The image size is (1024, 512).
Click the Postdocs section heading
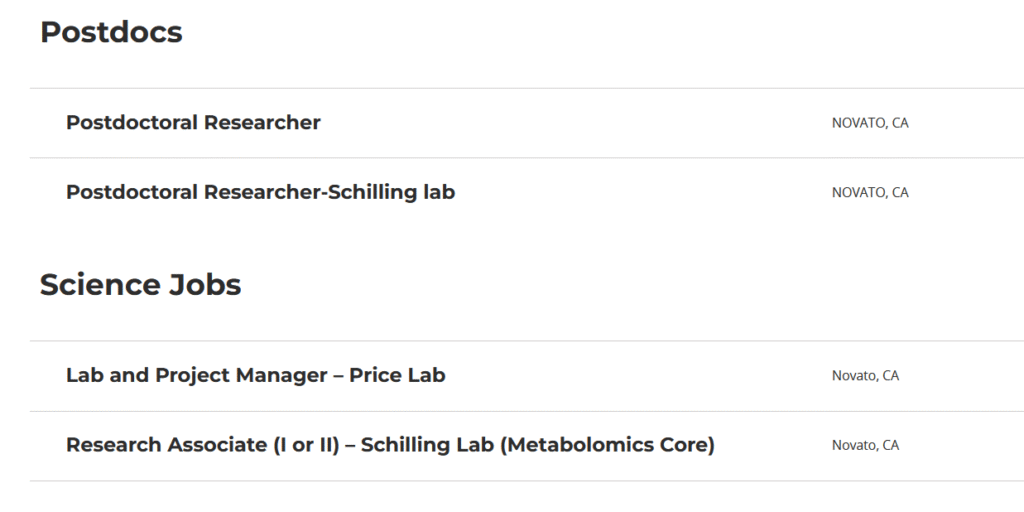tap(111, 32)
